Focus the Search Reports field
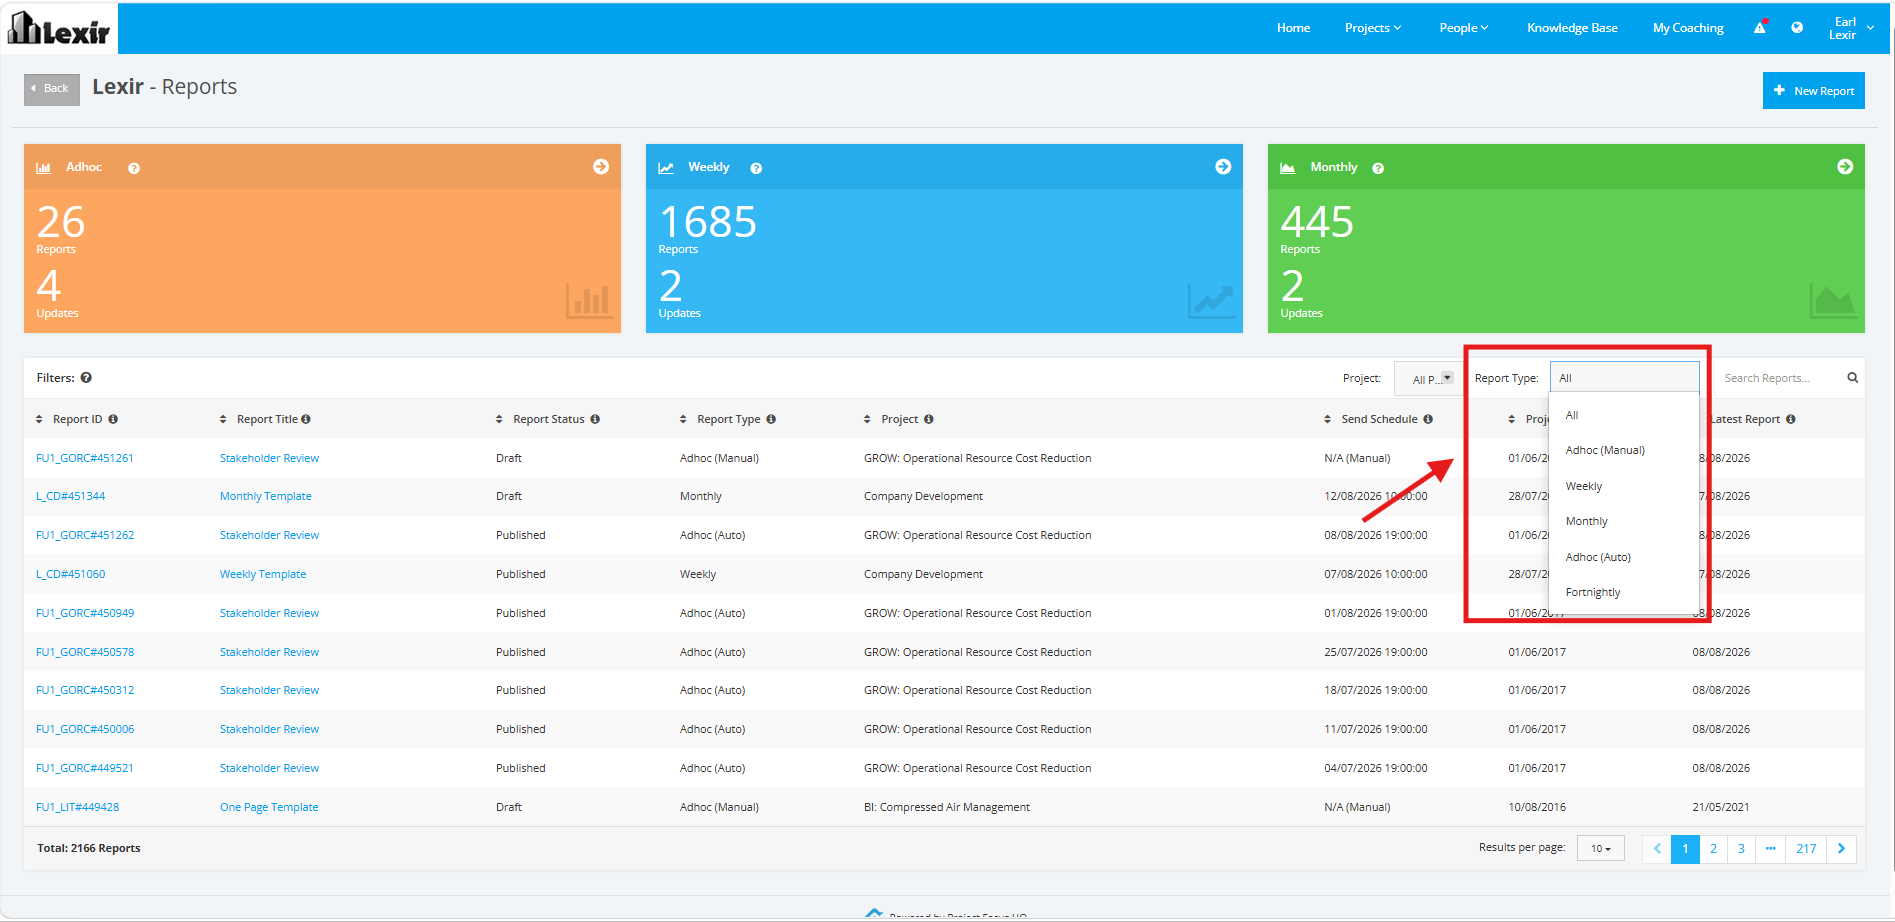This screenshot has height=922, width=1895. point(1781,378)
